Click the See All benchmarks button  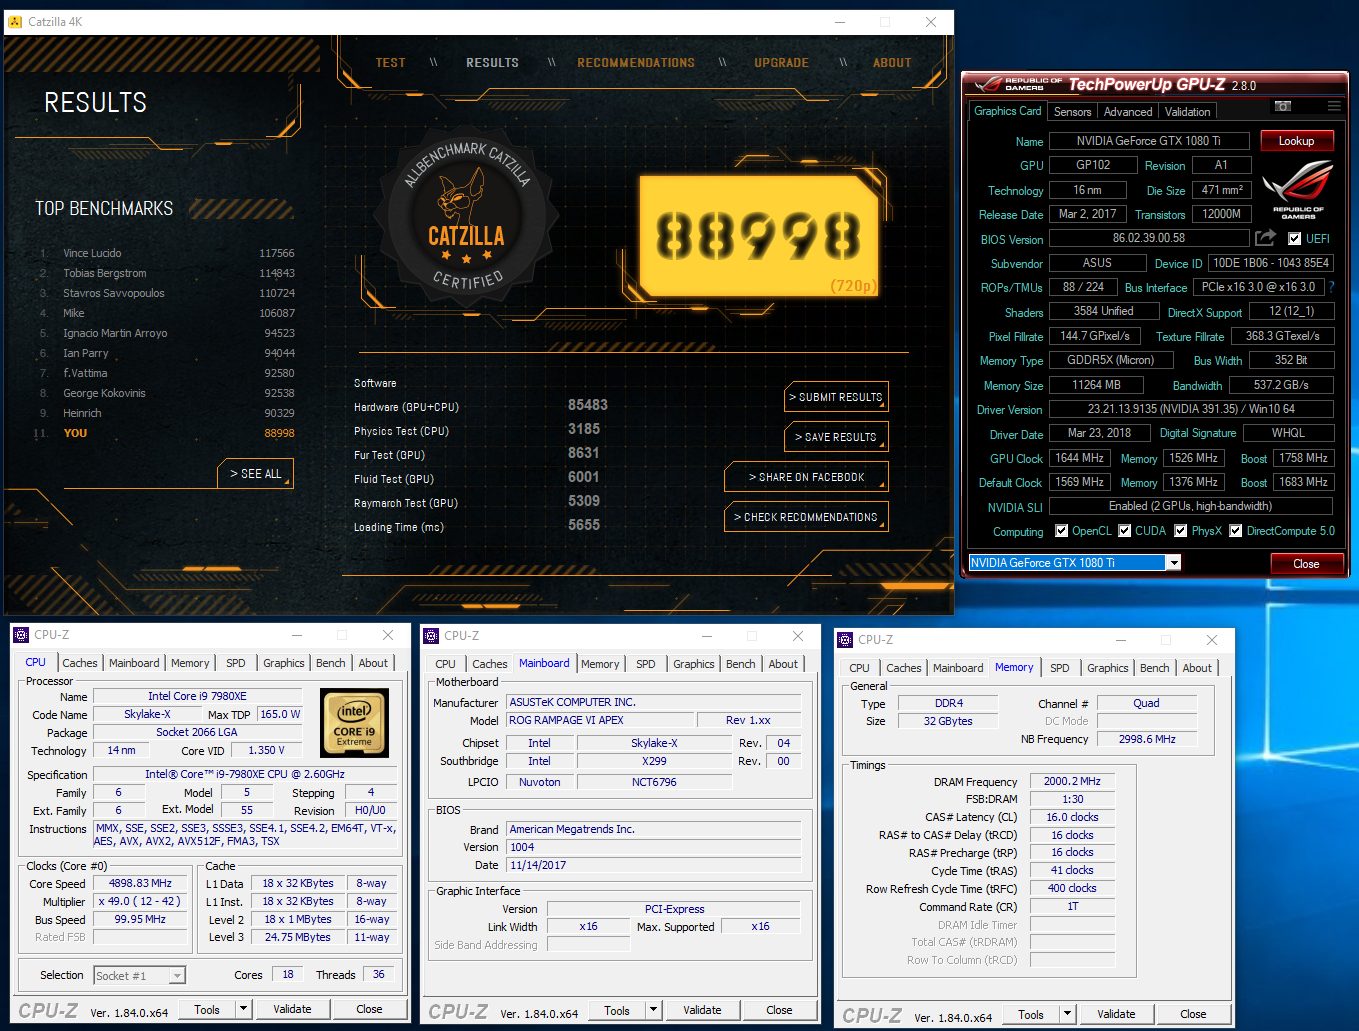257,474
